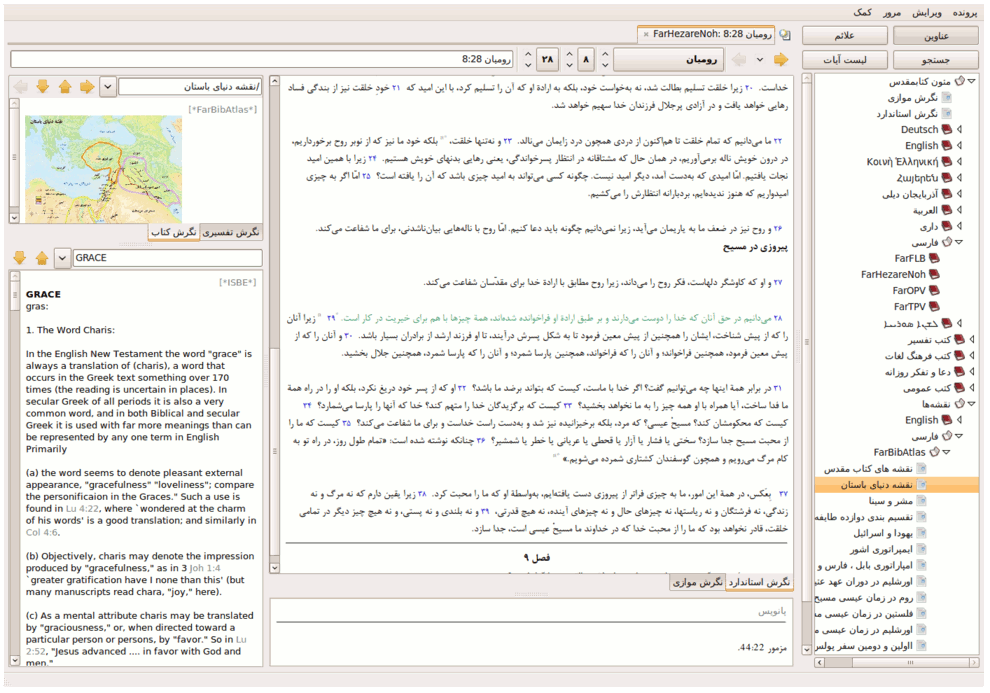
Task: Click the module icon next to FarHezareNoh in the tree
Action: [934, 275]
